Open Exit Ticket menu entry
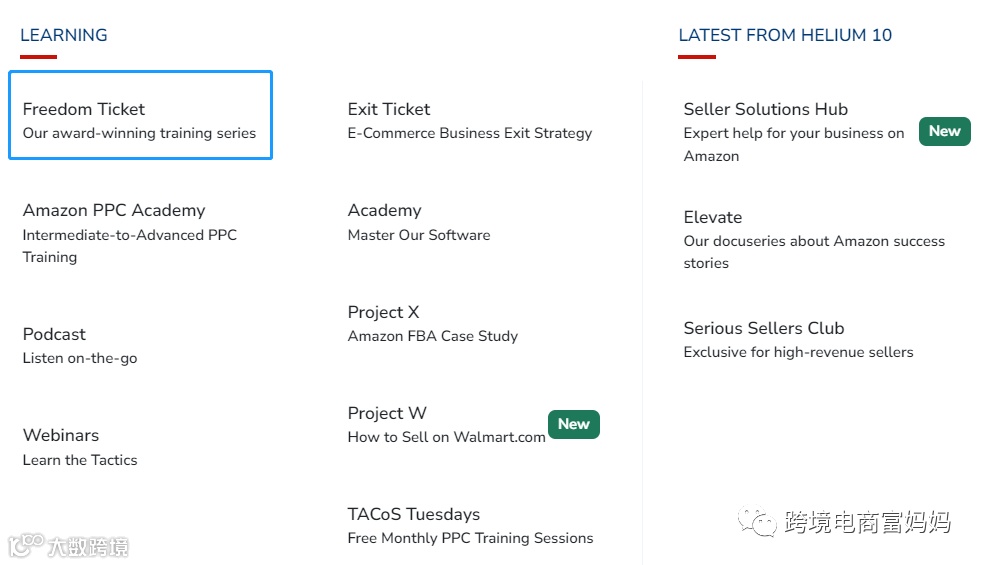The height and width of the screenshot is (565, 983). (389, 109)
